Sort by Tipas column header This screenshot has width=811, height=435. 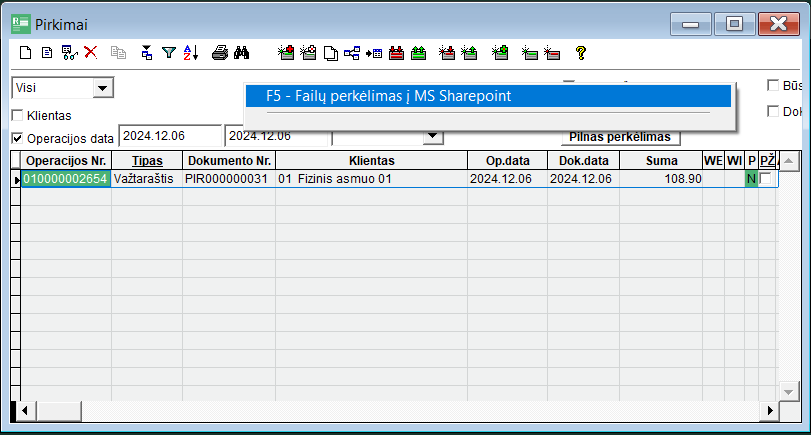(147, 161)
